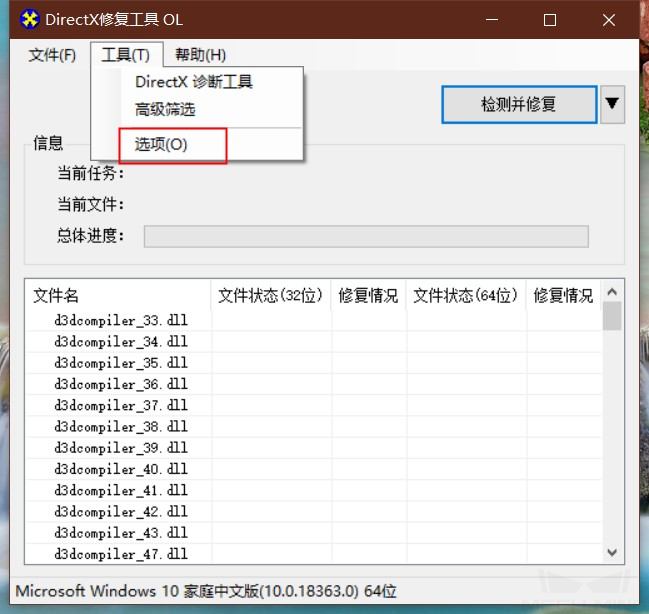Select d3dcompiler_40.dll row
The image size is (649, 614).
[313, 469]
